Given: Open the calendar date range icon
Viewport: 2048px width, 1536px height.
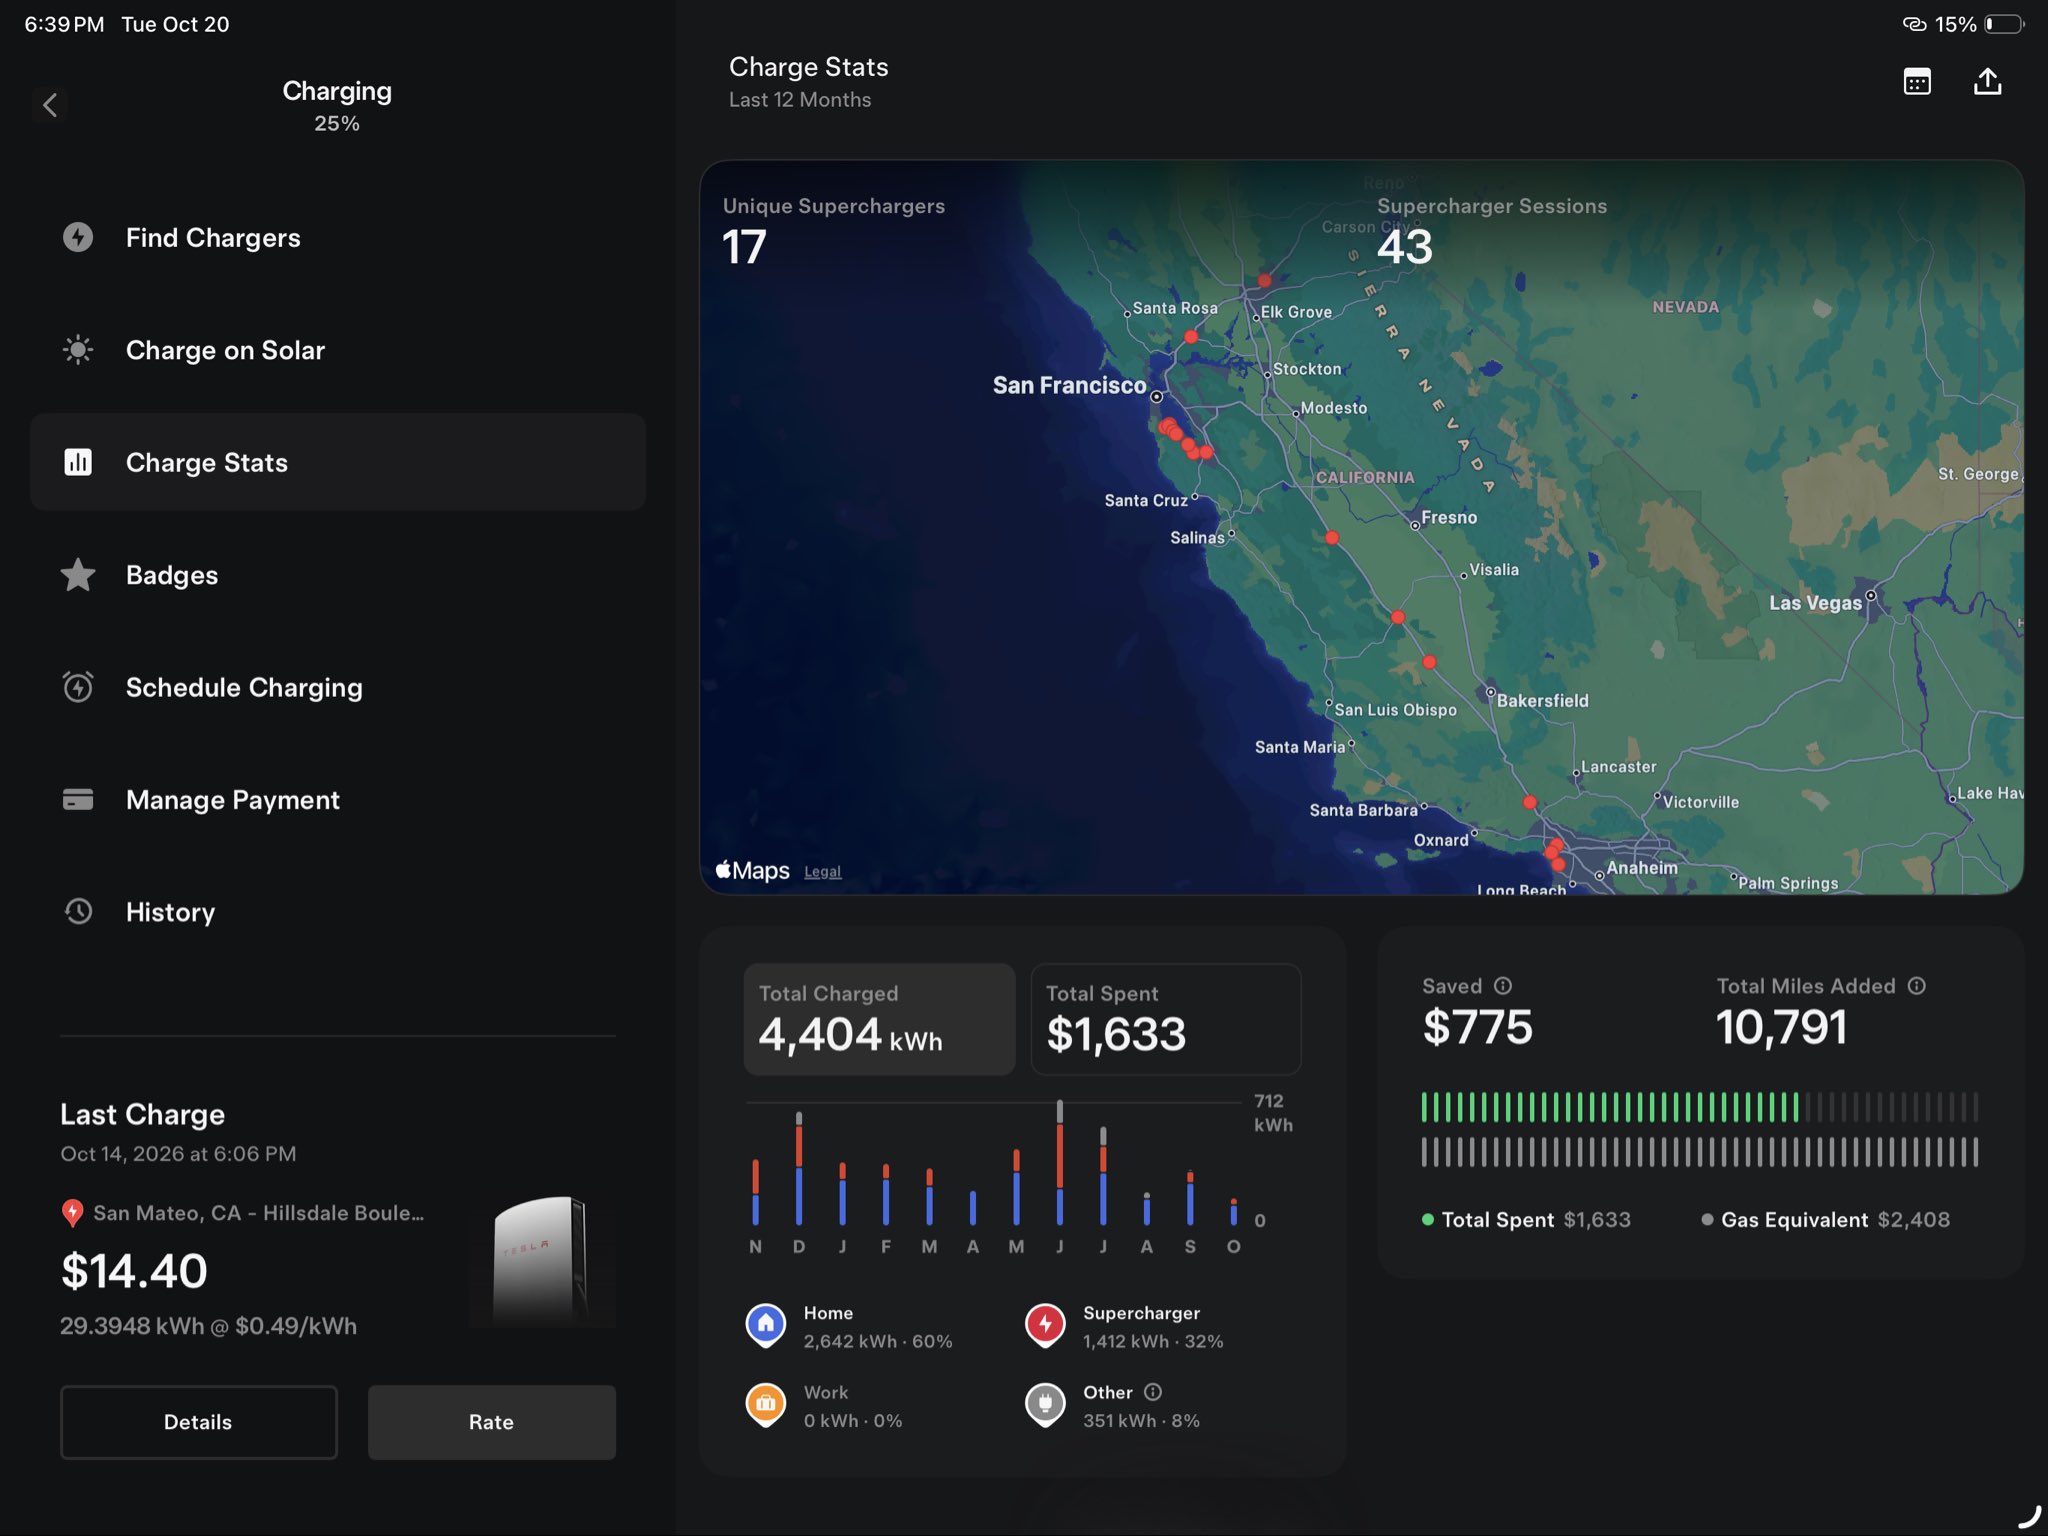Looking at the screenshot, I should click(x=1917, y=82).
